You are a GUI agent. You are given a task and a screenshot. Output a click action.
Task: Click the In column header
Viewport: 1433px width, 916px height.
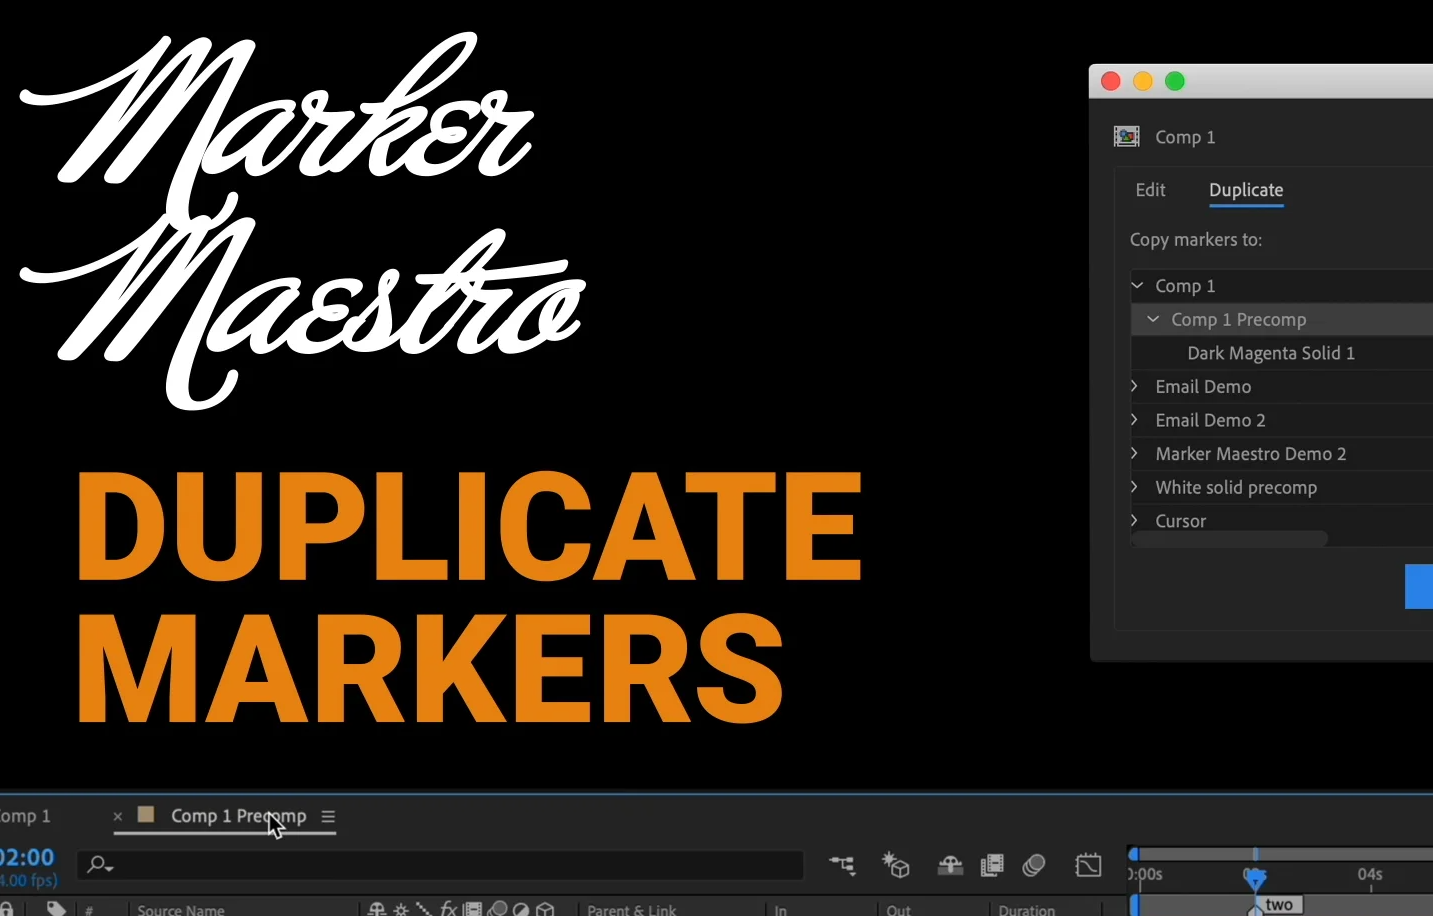(780, 910)
